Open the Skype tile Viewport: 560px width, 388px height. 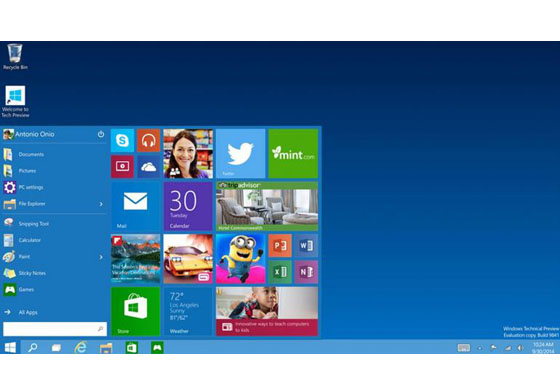pyautogui.click(x=122, y=140)
